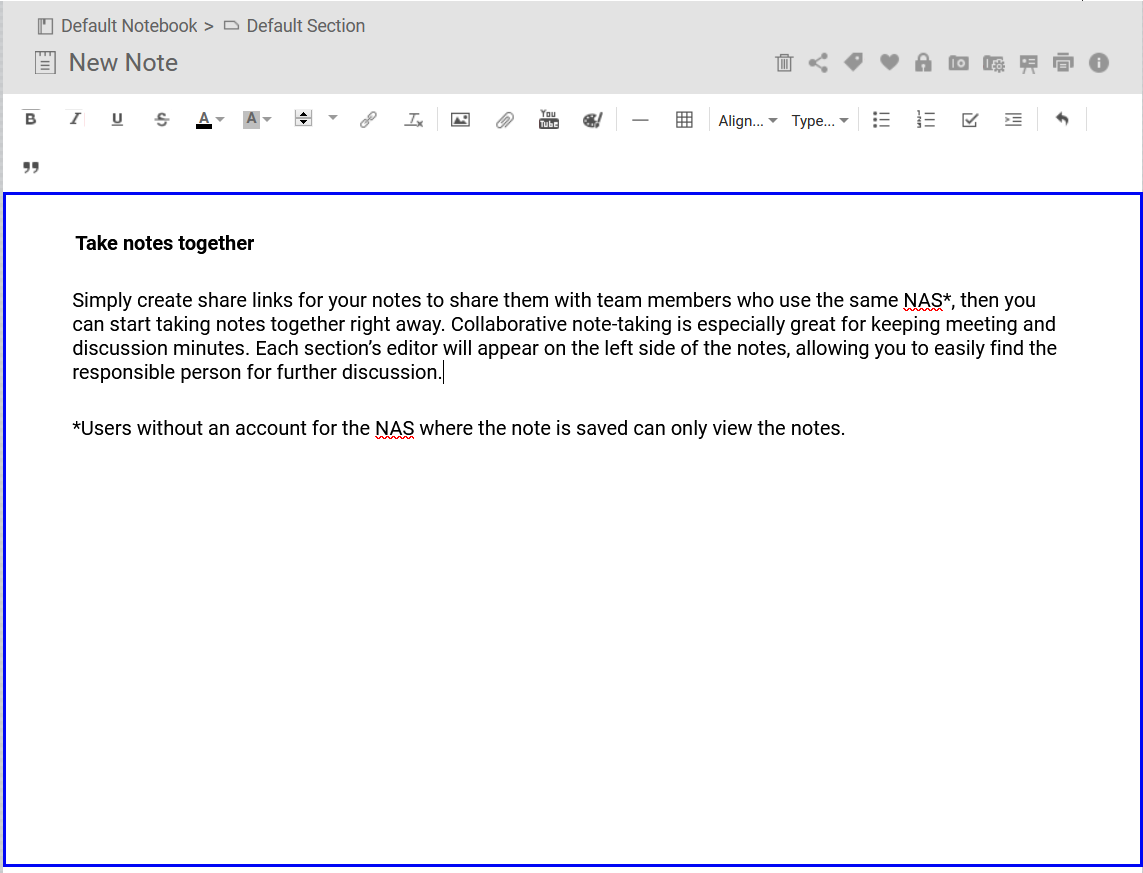Click the share icon in the note header
The width and height of the screenshot is (1143, 873).
(818, 63)
